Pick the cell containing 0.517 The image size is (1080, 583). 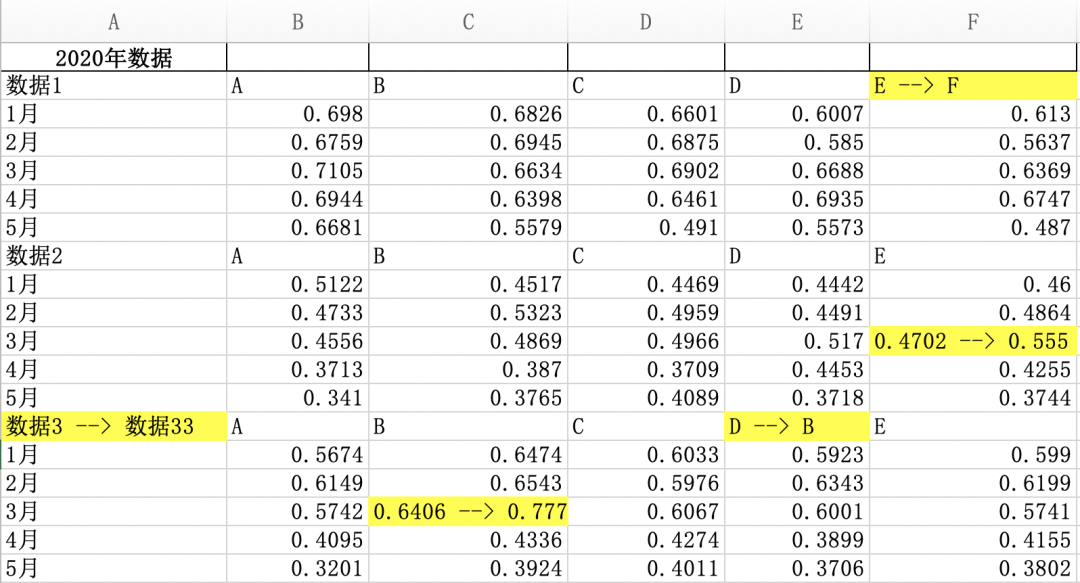click(x=797, y=341)
